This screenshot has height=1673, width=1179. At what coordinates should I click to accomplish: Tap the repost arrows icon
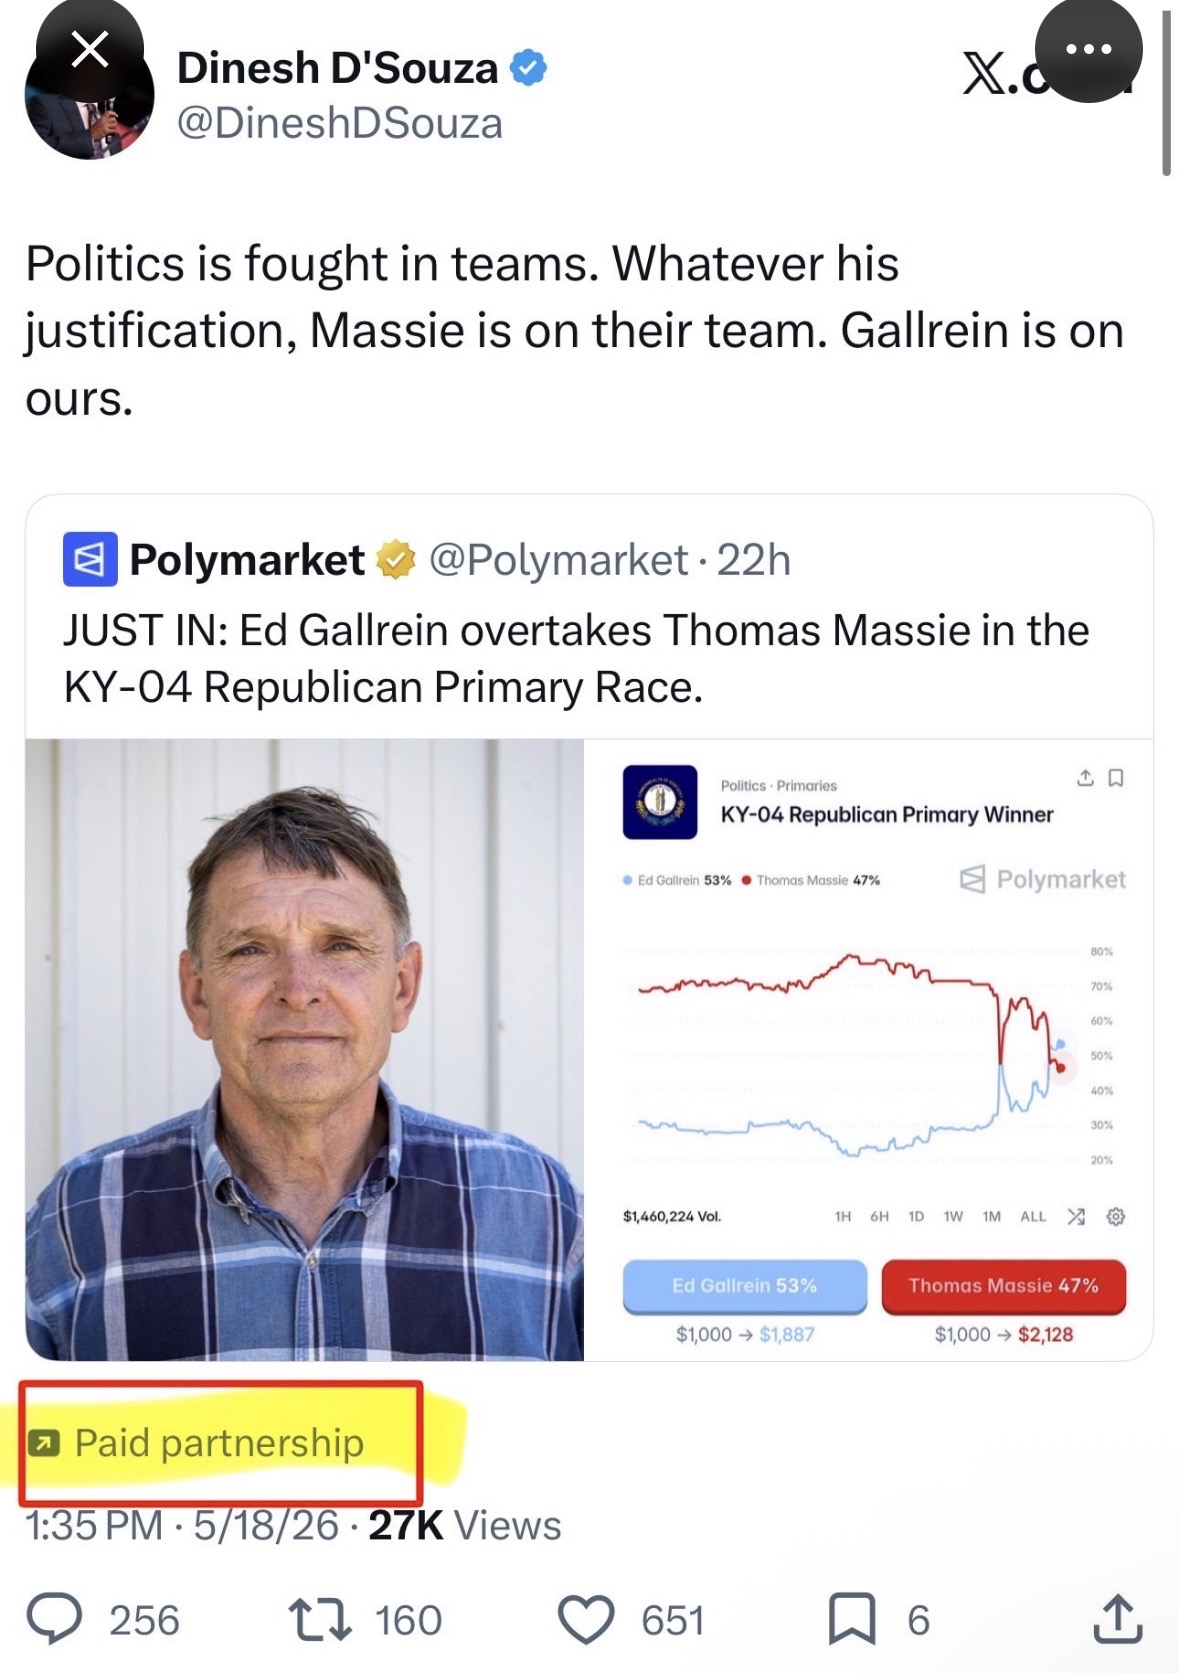point(319,1619)
